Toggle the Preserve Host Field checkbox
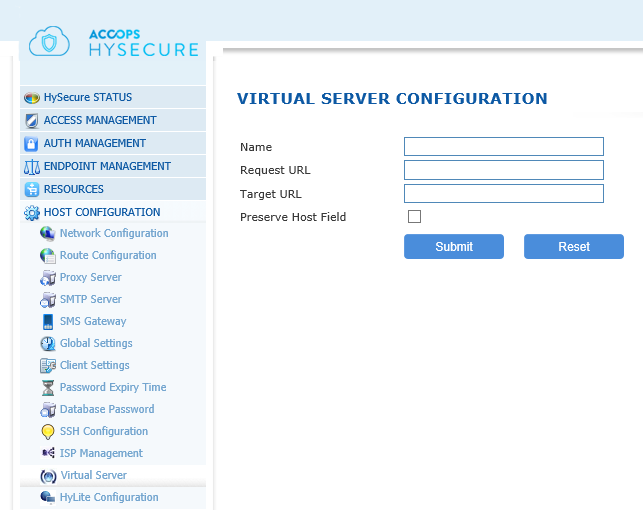643x510 pixels. (x=414, y=216)
